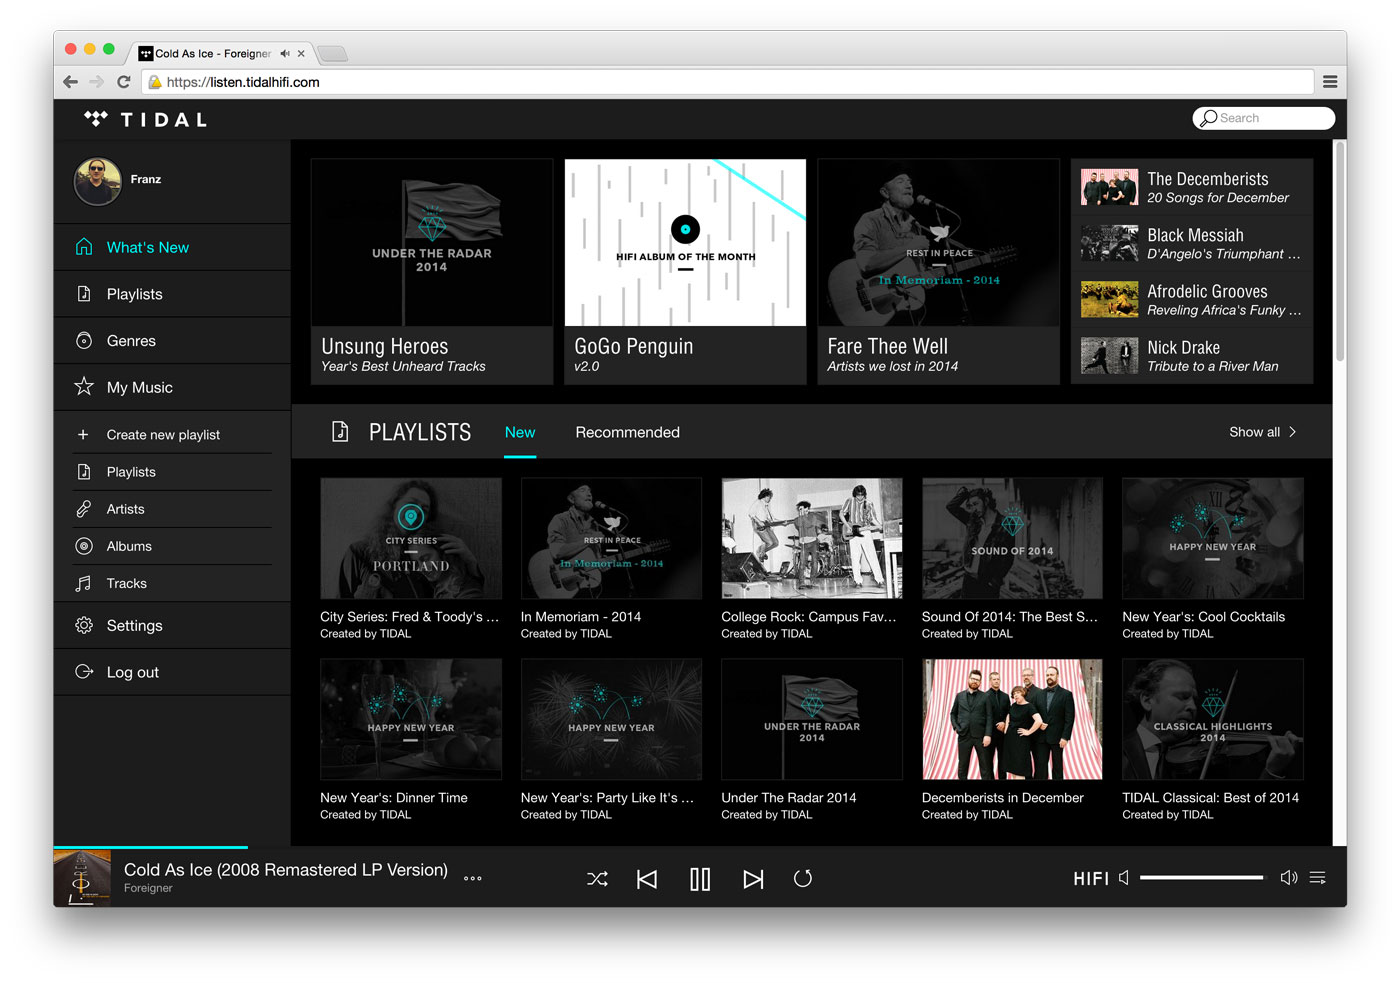Adjust the volume slider
The image size is (1400, 983).
click(x=1202, y=878)
